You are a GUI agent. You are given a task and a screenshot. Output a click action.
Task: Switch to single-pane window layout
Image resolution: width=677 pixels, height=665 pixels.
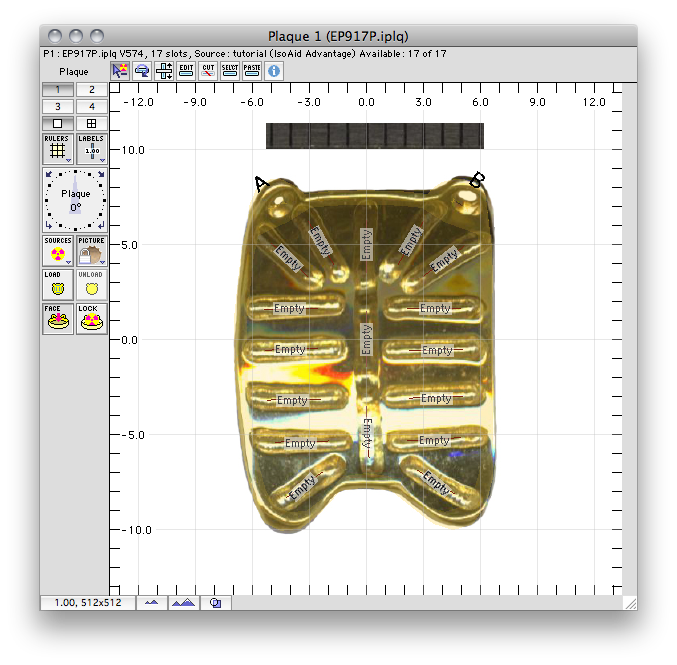58,124
